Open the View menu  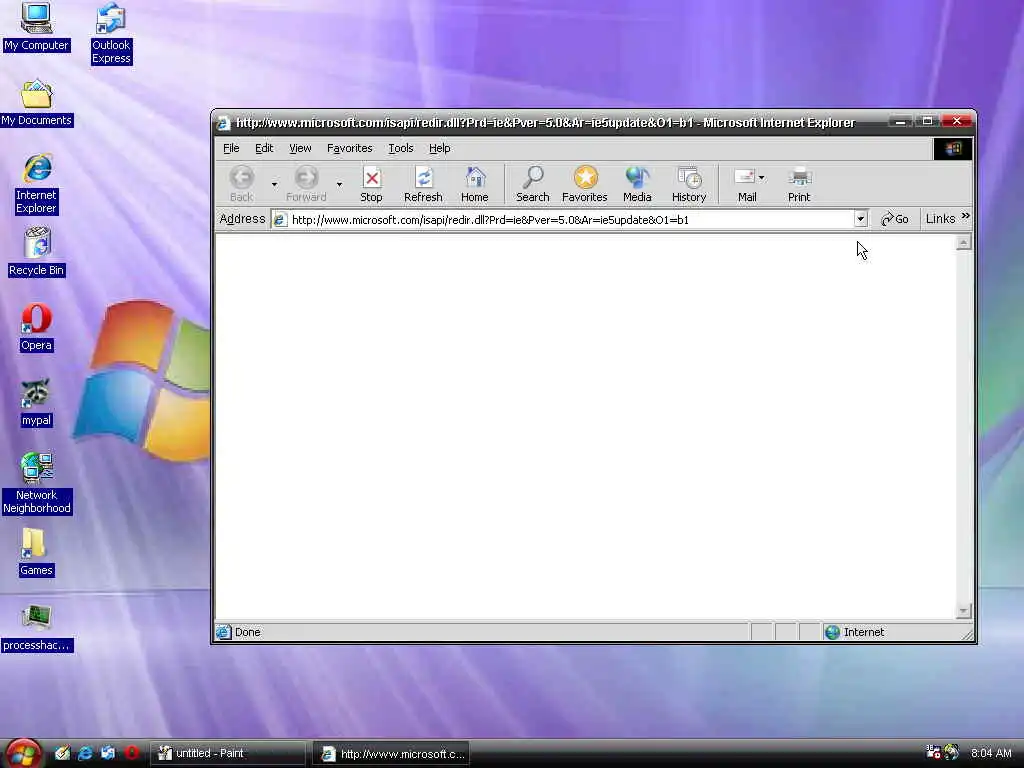tap(300, 148)
